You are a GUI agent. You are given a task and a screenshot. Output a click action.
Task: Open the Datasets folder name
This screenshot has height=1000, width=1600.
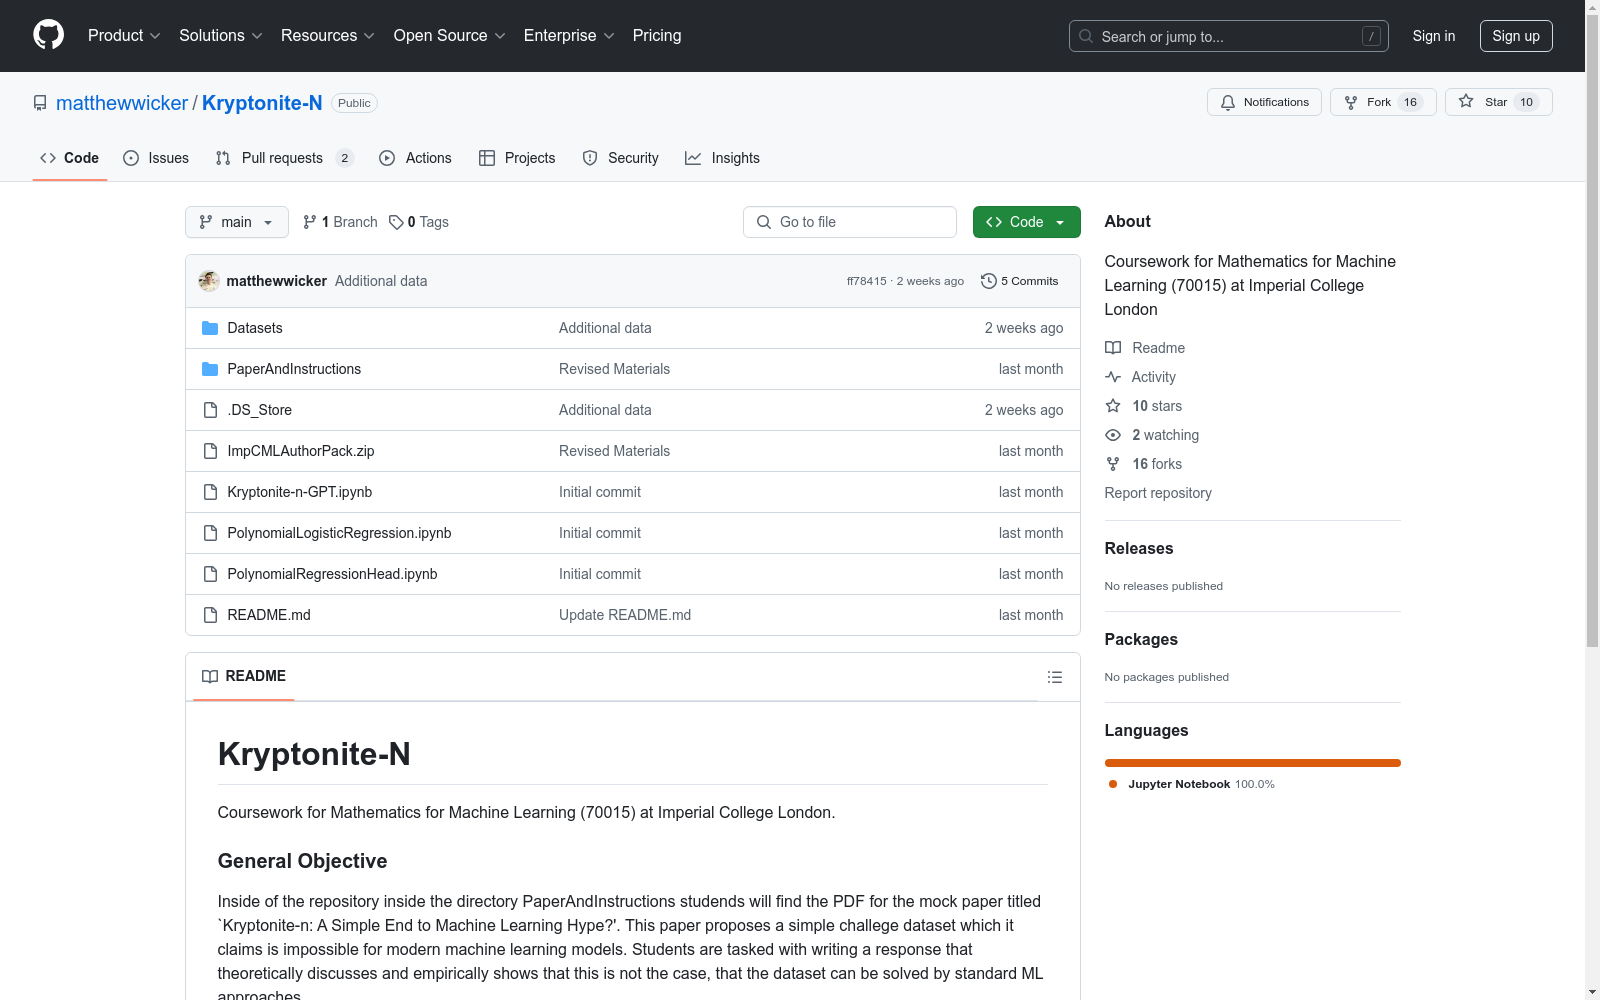(x=255, y=328)
